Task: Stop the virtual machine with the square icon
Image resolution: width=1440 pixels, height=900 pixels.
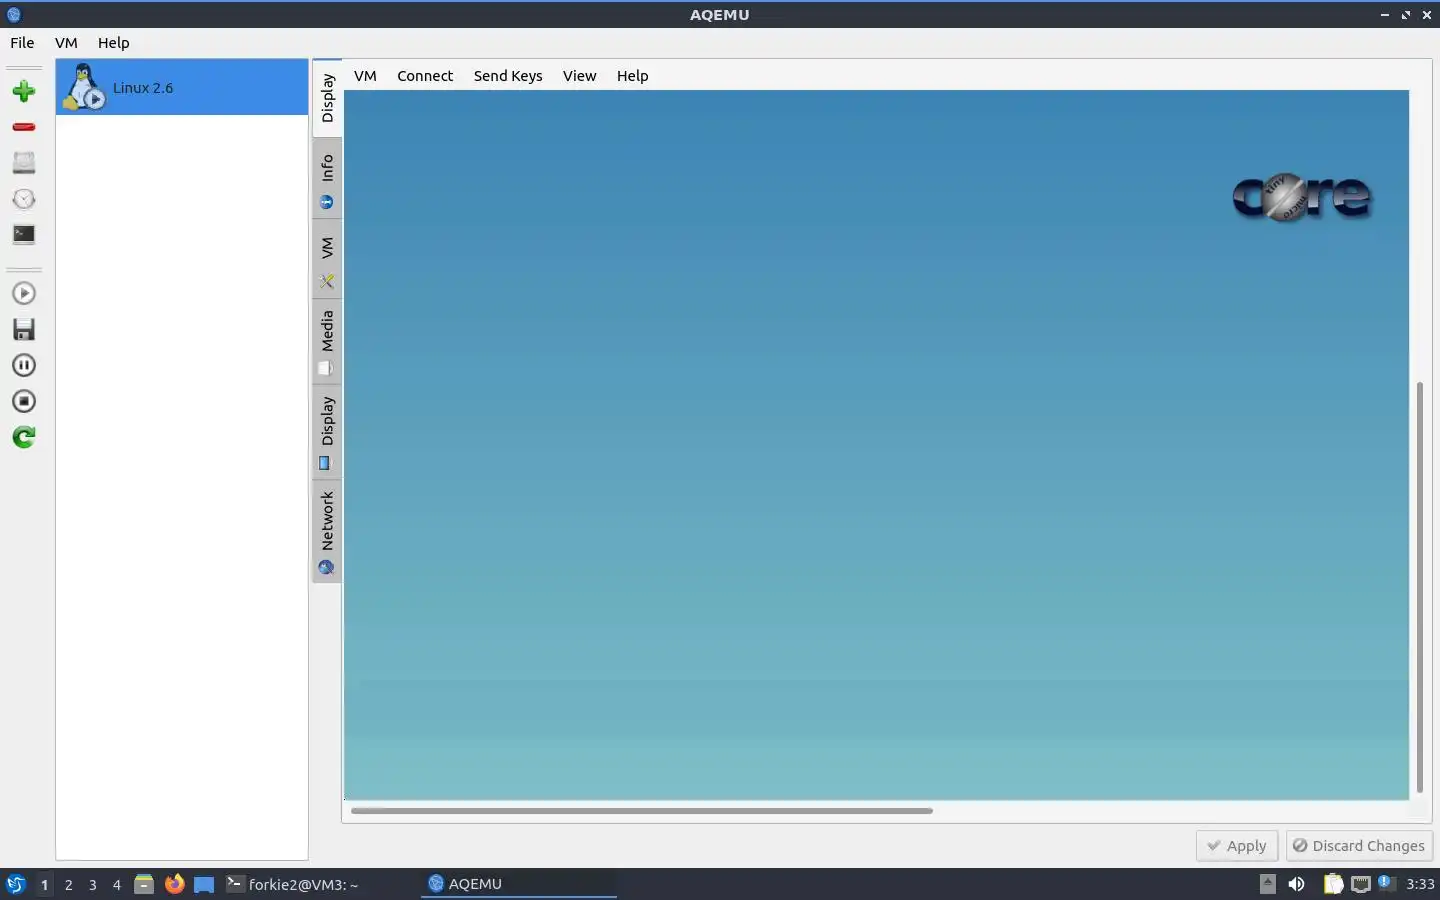Action: tap(24, 401)
